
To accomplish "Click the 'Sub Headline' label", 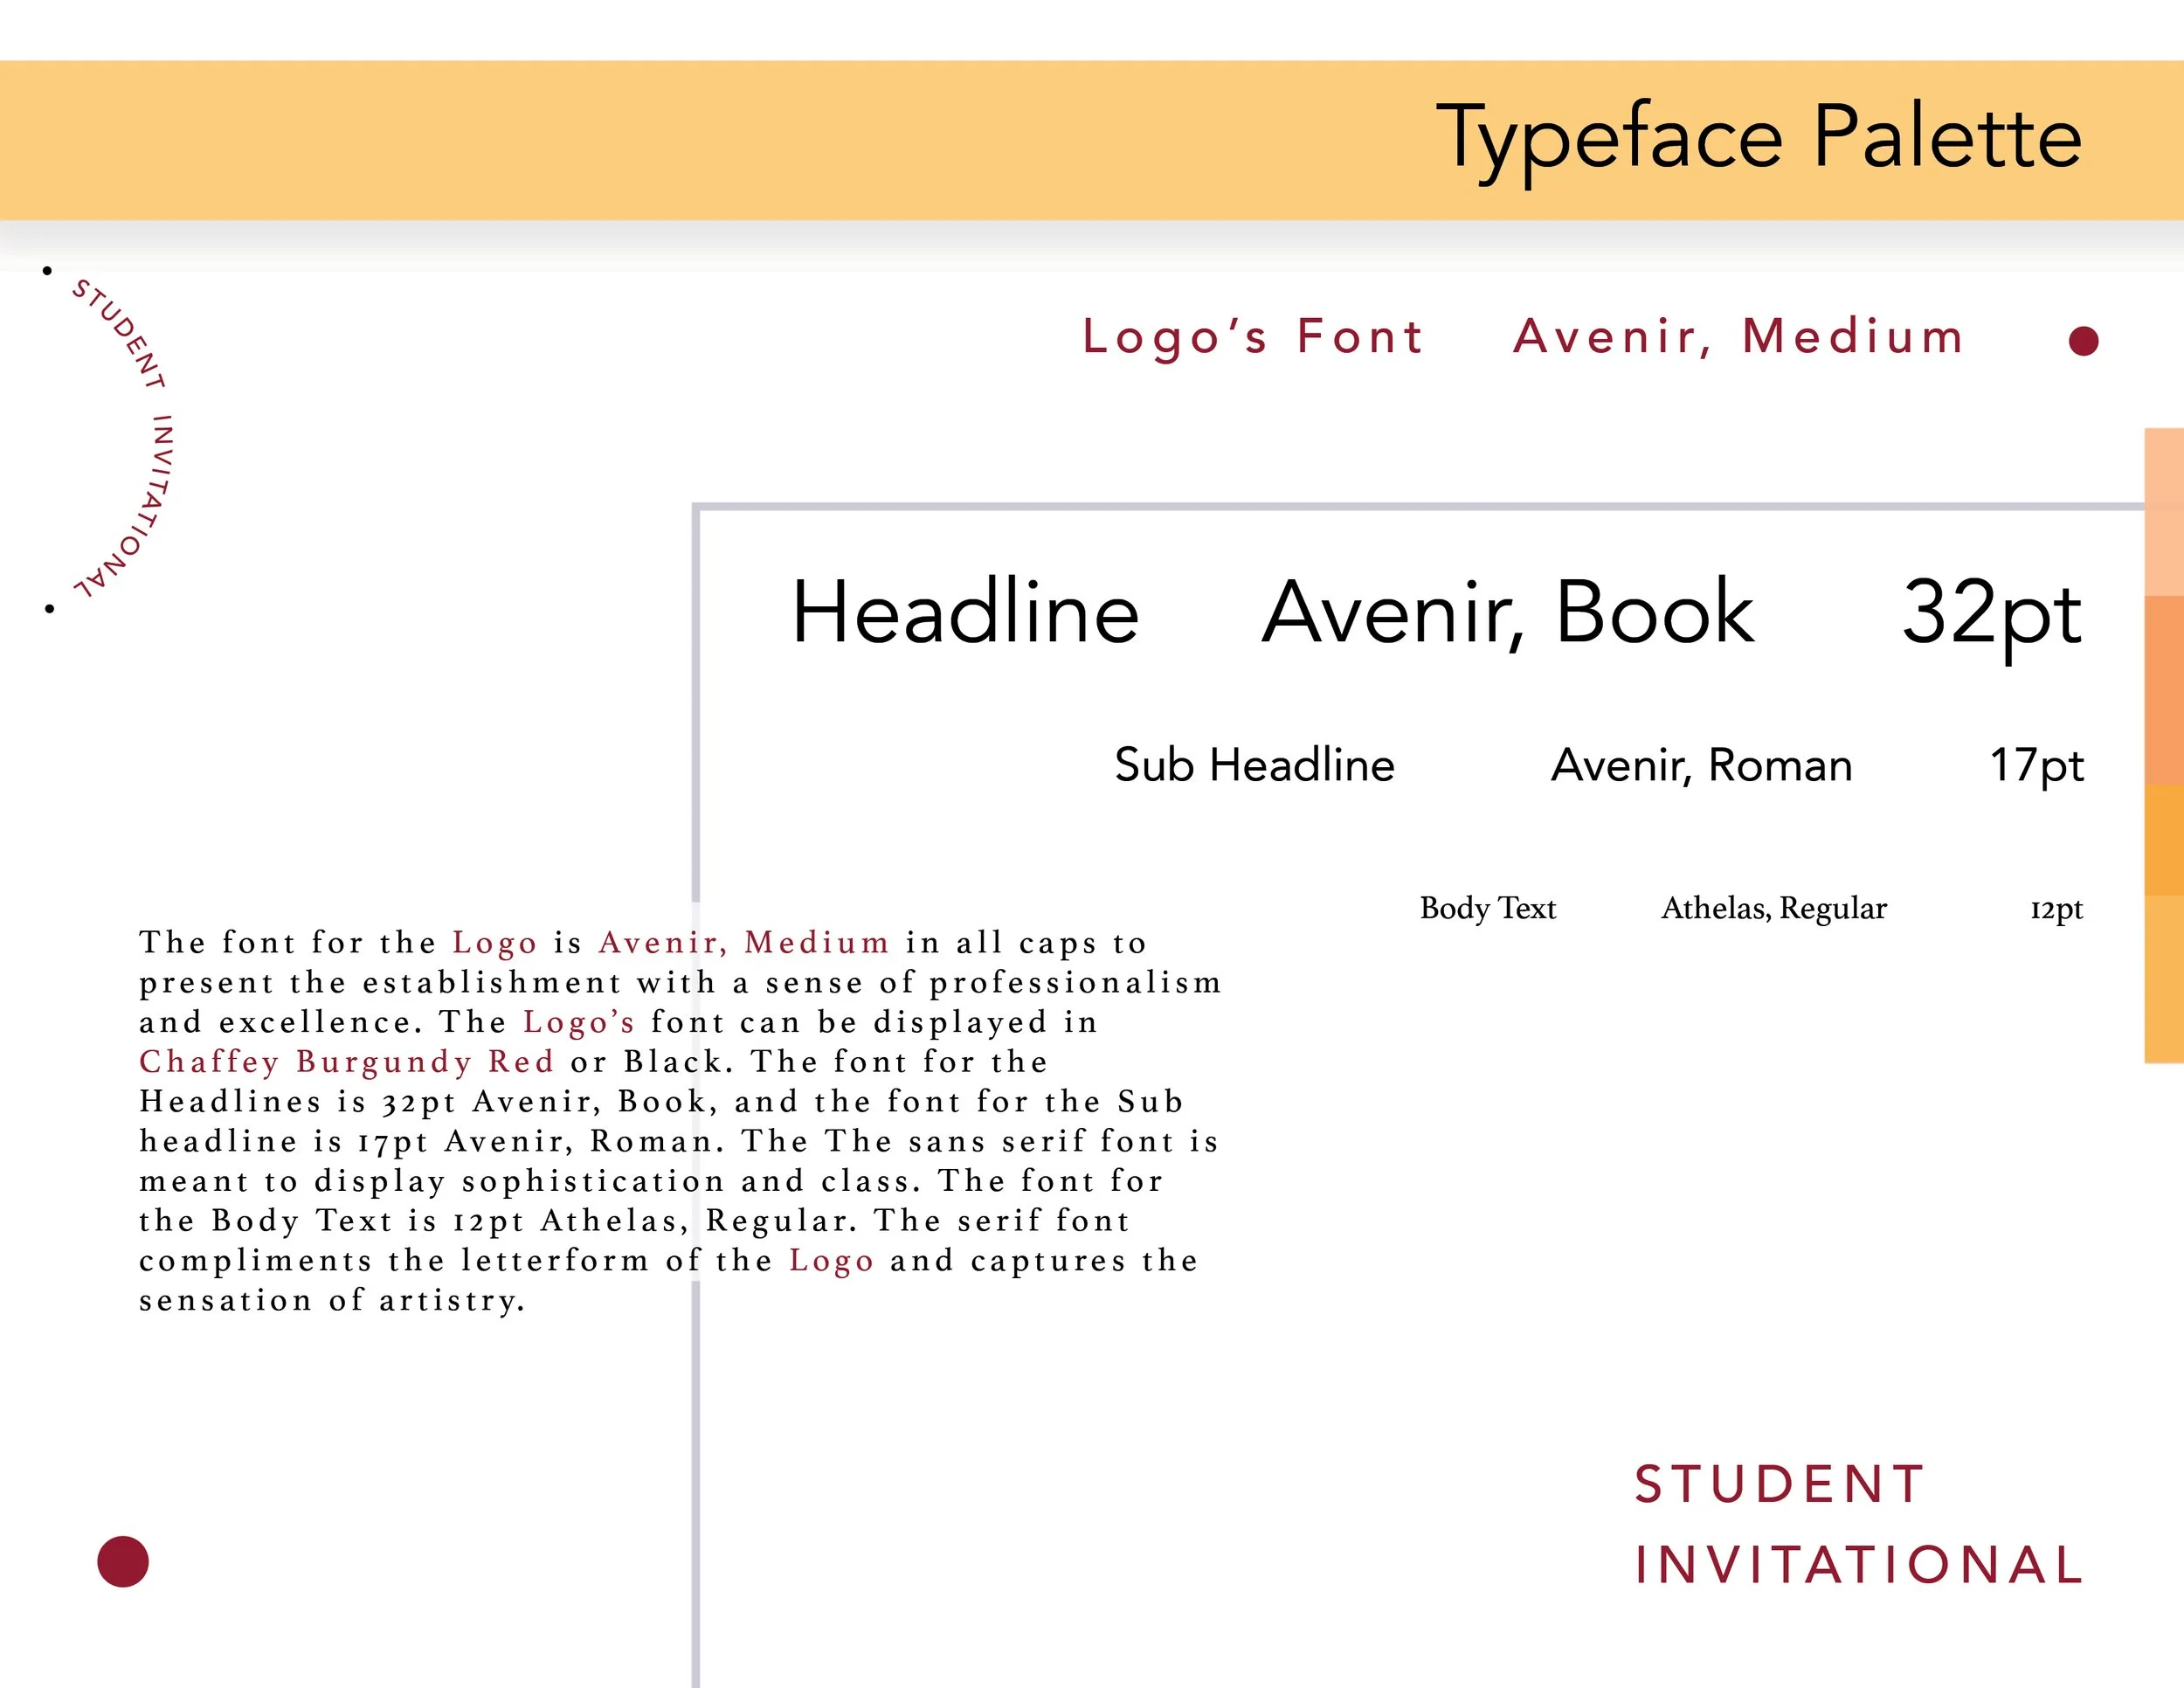I will (1254, 765).
